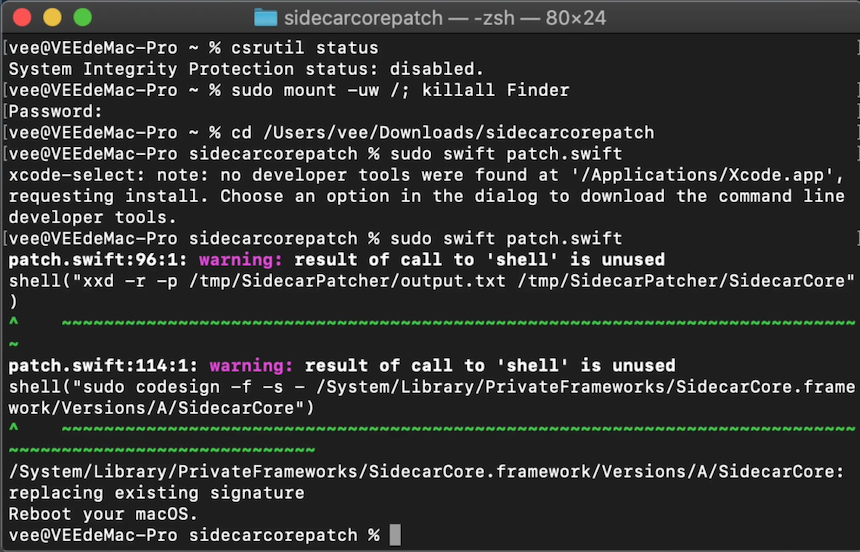Click the 'killall Finder' command text

(x=495, y=90)
